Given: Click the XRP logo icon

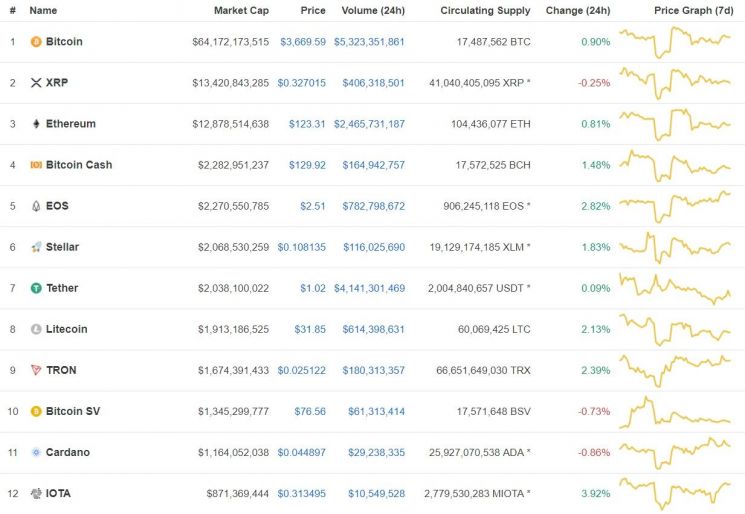Looking at the screenshot, I should point(36,83).
